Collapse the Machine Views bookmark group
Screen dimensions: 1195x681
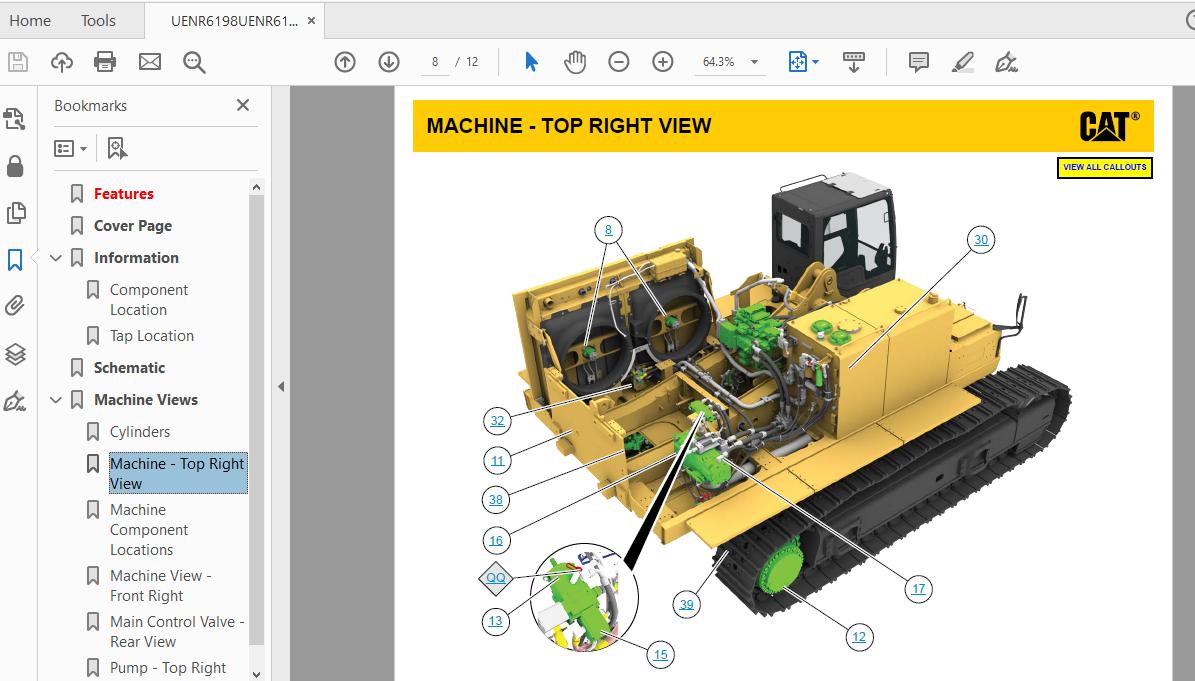tap(56, 400)
